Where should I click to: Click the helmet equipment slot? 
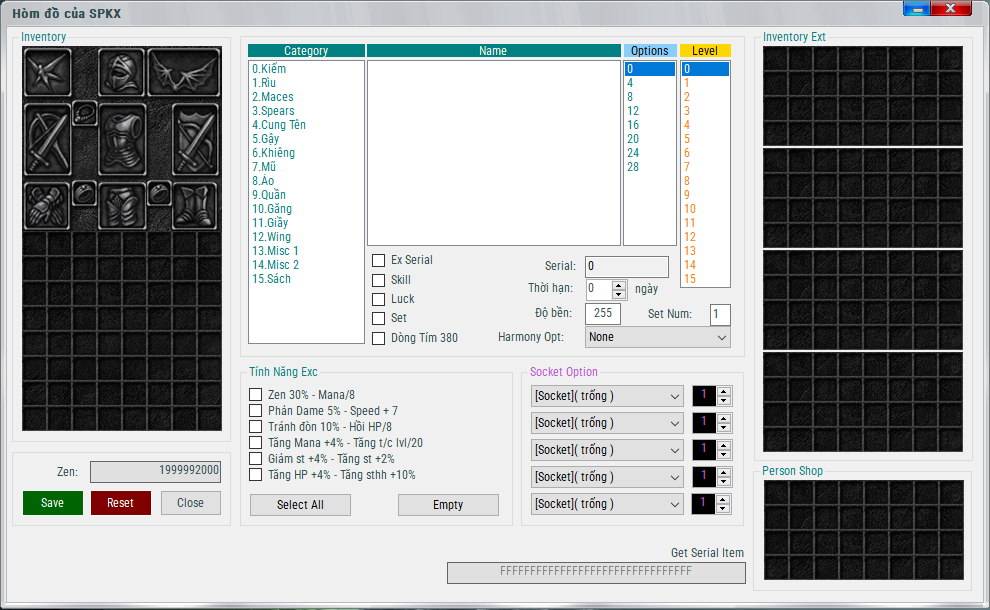[122, 73]
